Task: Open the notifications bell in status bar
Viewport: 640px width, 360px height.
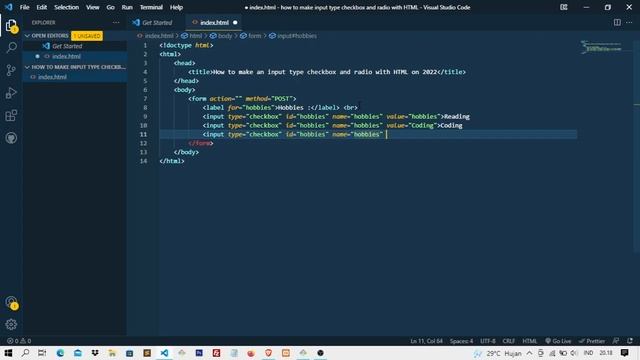Action: click(630, 341)
